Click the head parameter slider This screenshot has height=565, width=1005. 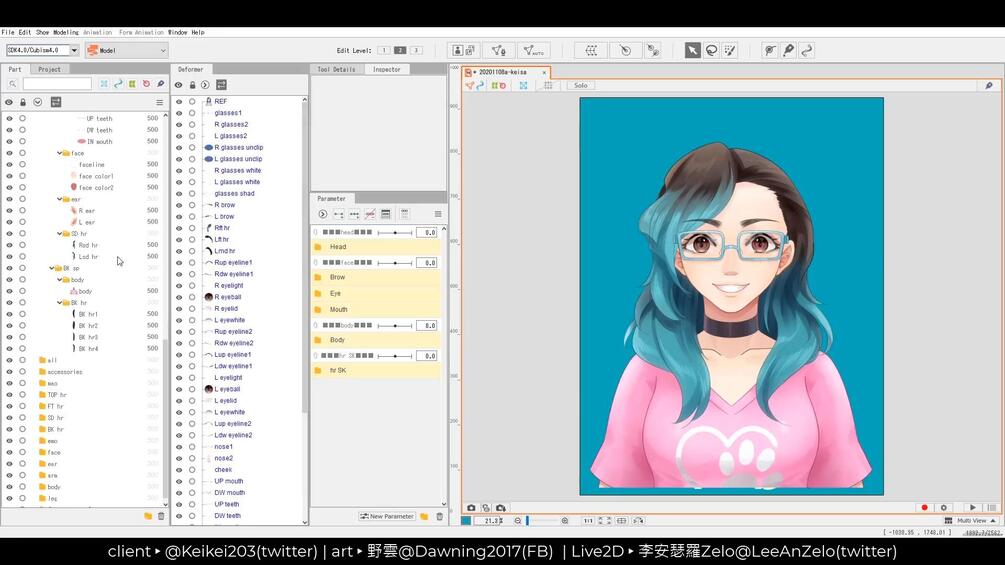coord(395,233)
